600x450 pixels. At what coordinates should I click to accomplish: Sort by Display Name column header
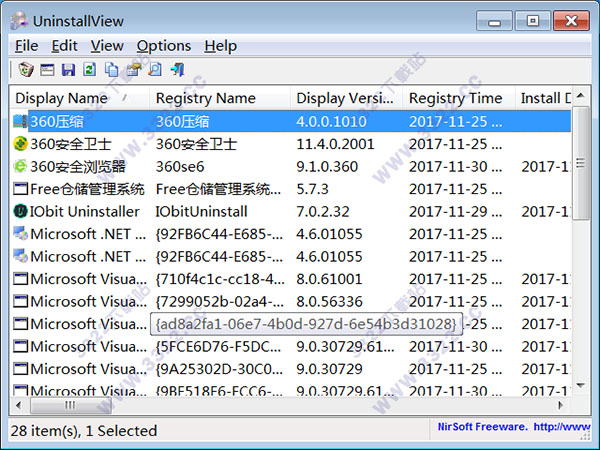pyautogui.click(x=80, y=98)
